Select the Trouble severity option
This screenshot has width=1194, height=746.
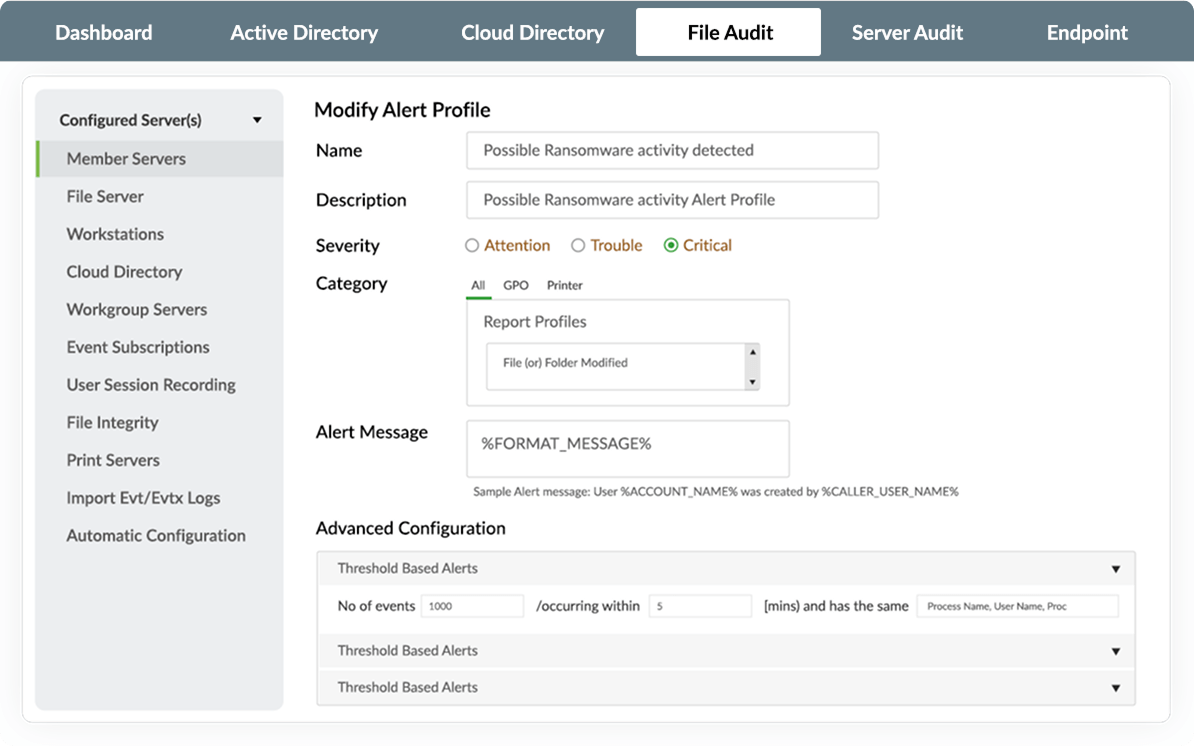578,245
